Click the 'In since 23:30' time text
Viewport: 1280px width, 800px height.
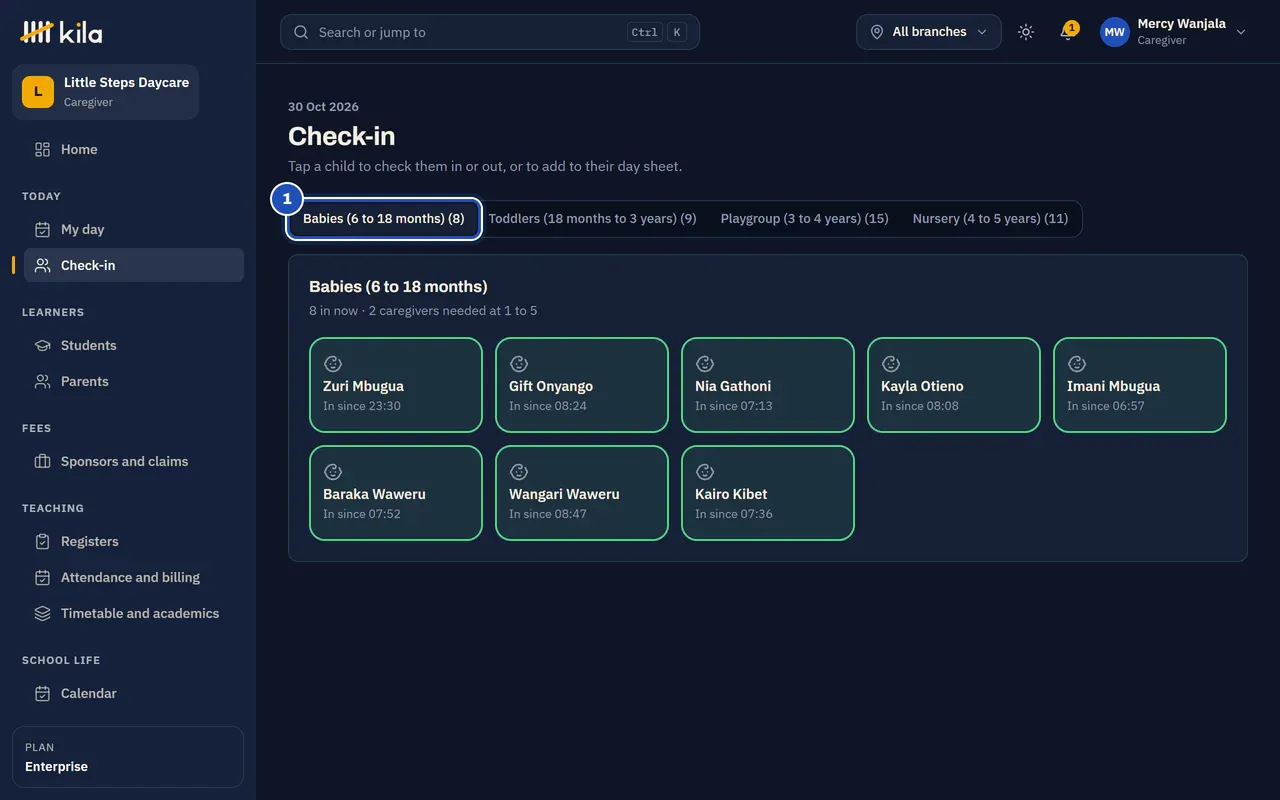[362, 406]
